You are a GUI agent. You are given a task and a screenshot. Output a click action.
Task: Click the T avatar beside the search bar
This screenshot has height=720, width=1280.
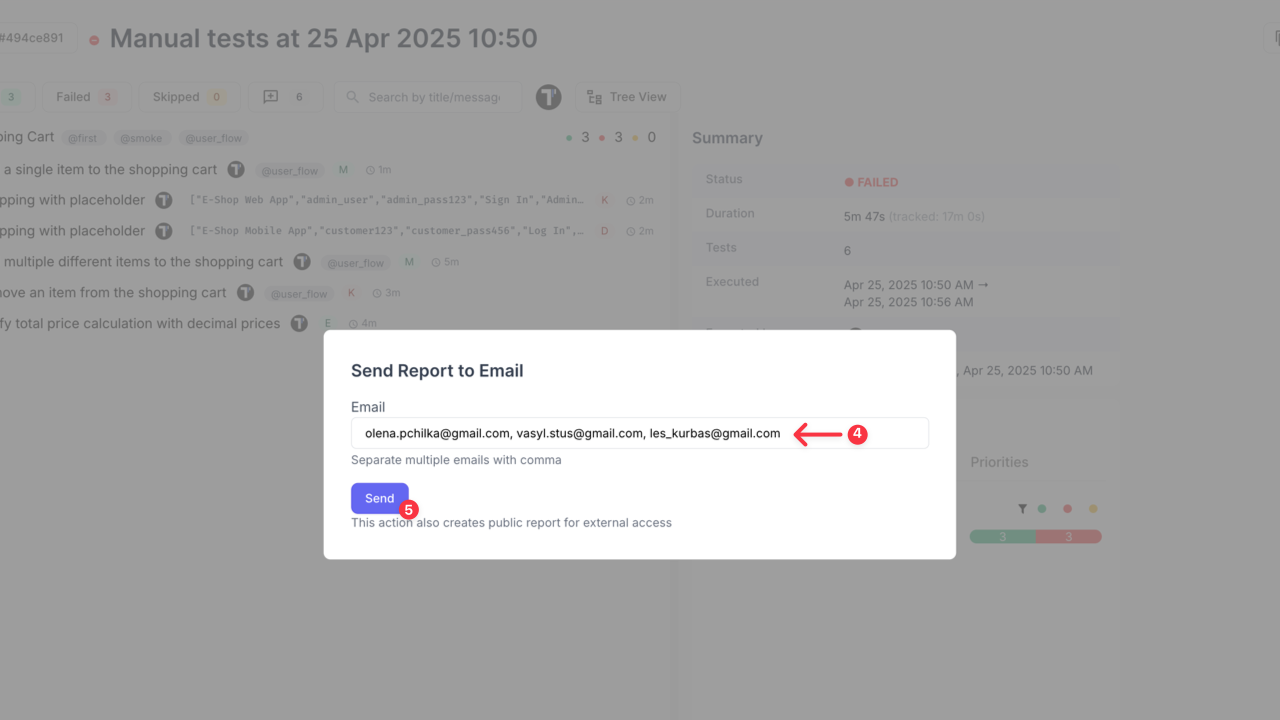click(x=548, y=97)
